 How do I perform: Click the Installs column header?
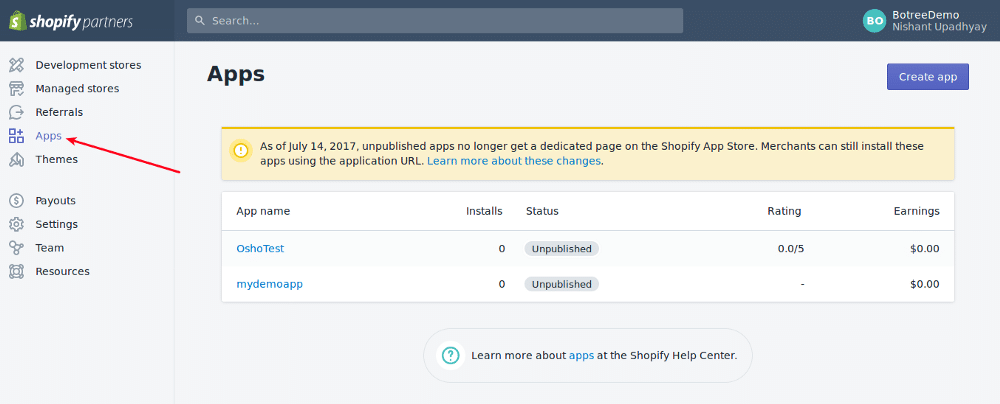point(484,211)
